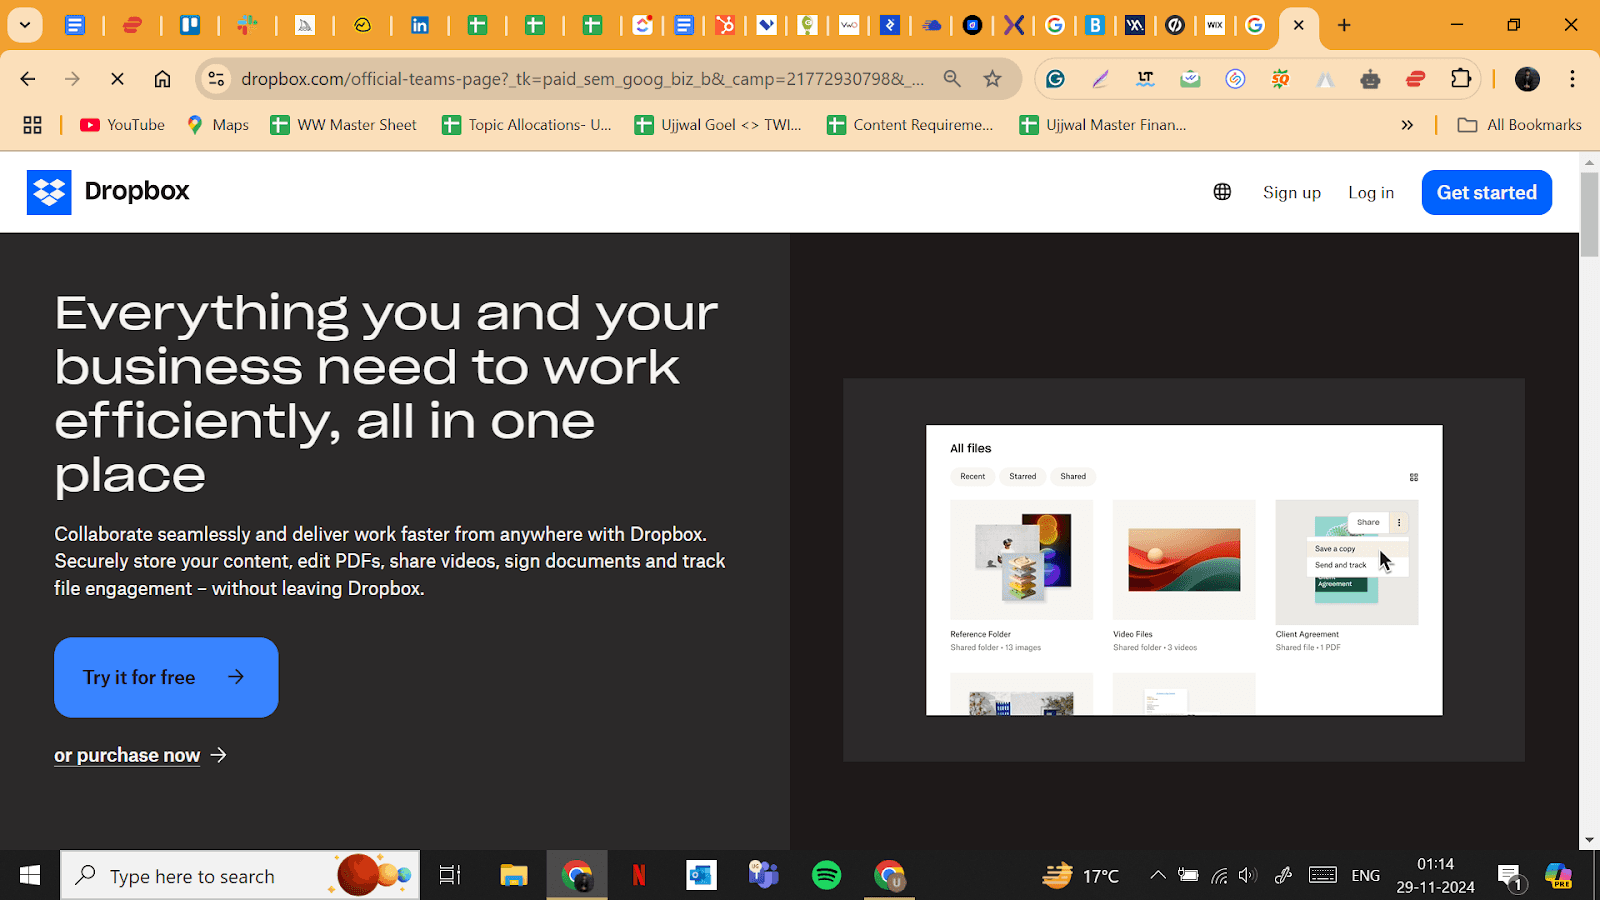Open the Trello tab
Image resolution: width=1600 pixels, height=900 pixels.
(190, 25)
